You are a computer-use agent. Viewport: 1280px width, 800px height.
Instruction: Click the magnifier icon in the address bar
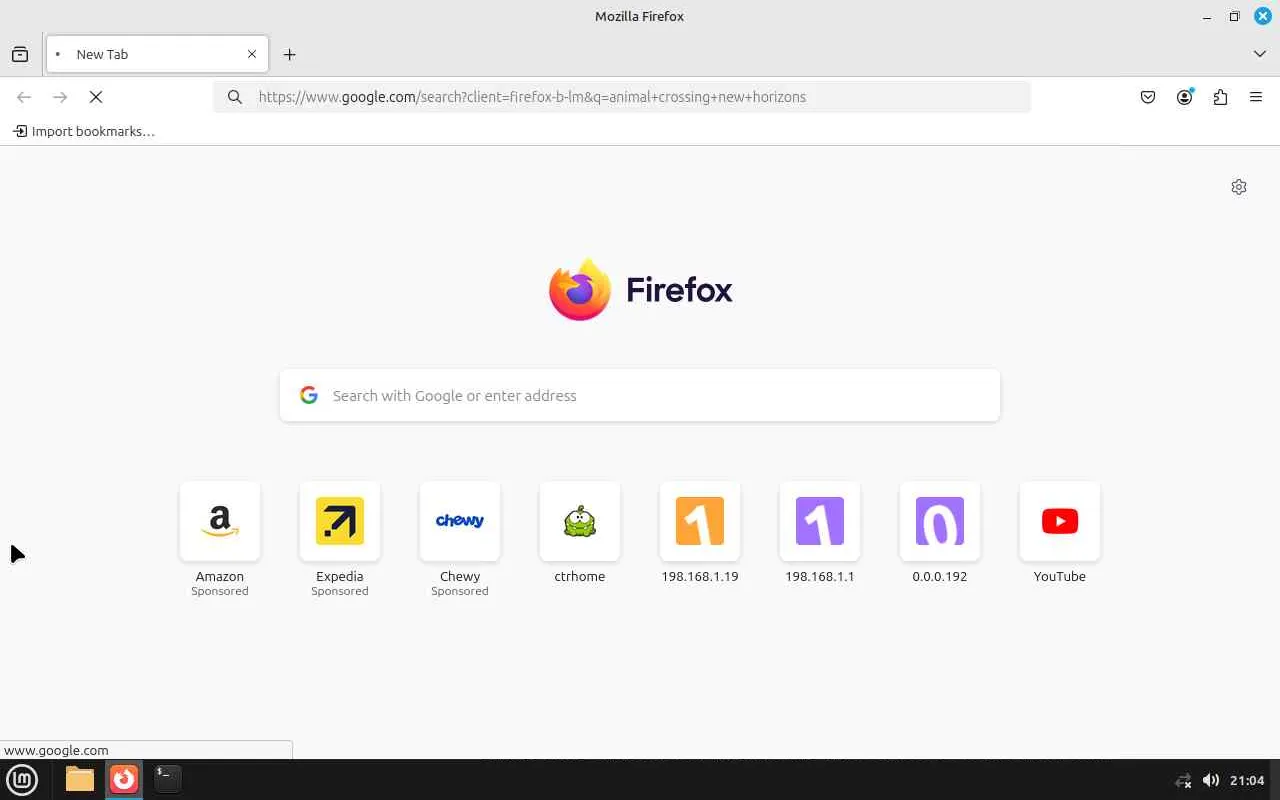tap(235, 97)
